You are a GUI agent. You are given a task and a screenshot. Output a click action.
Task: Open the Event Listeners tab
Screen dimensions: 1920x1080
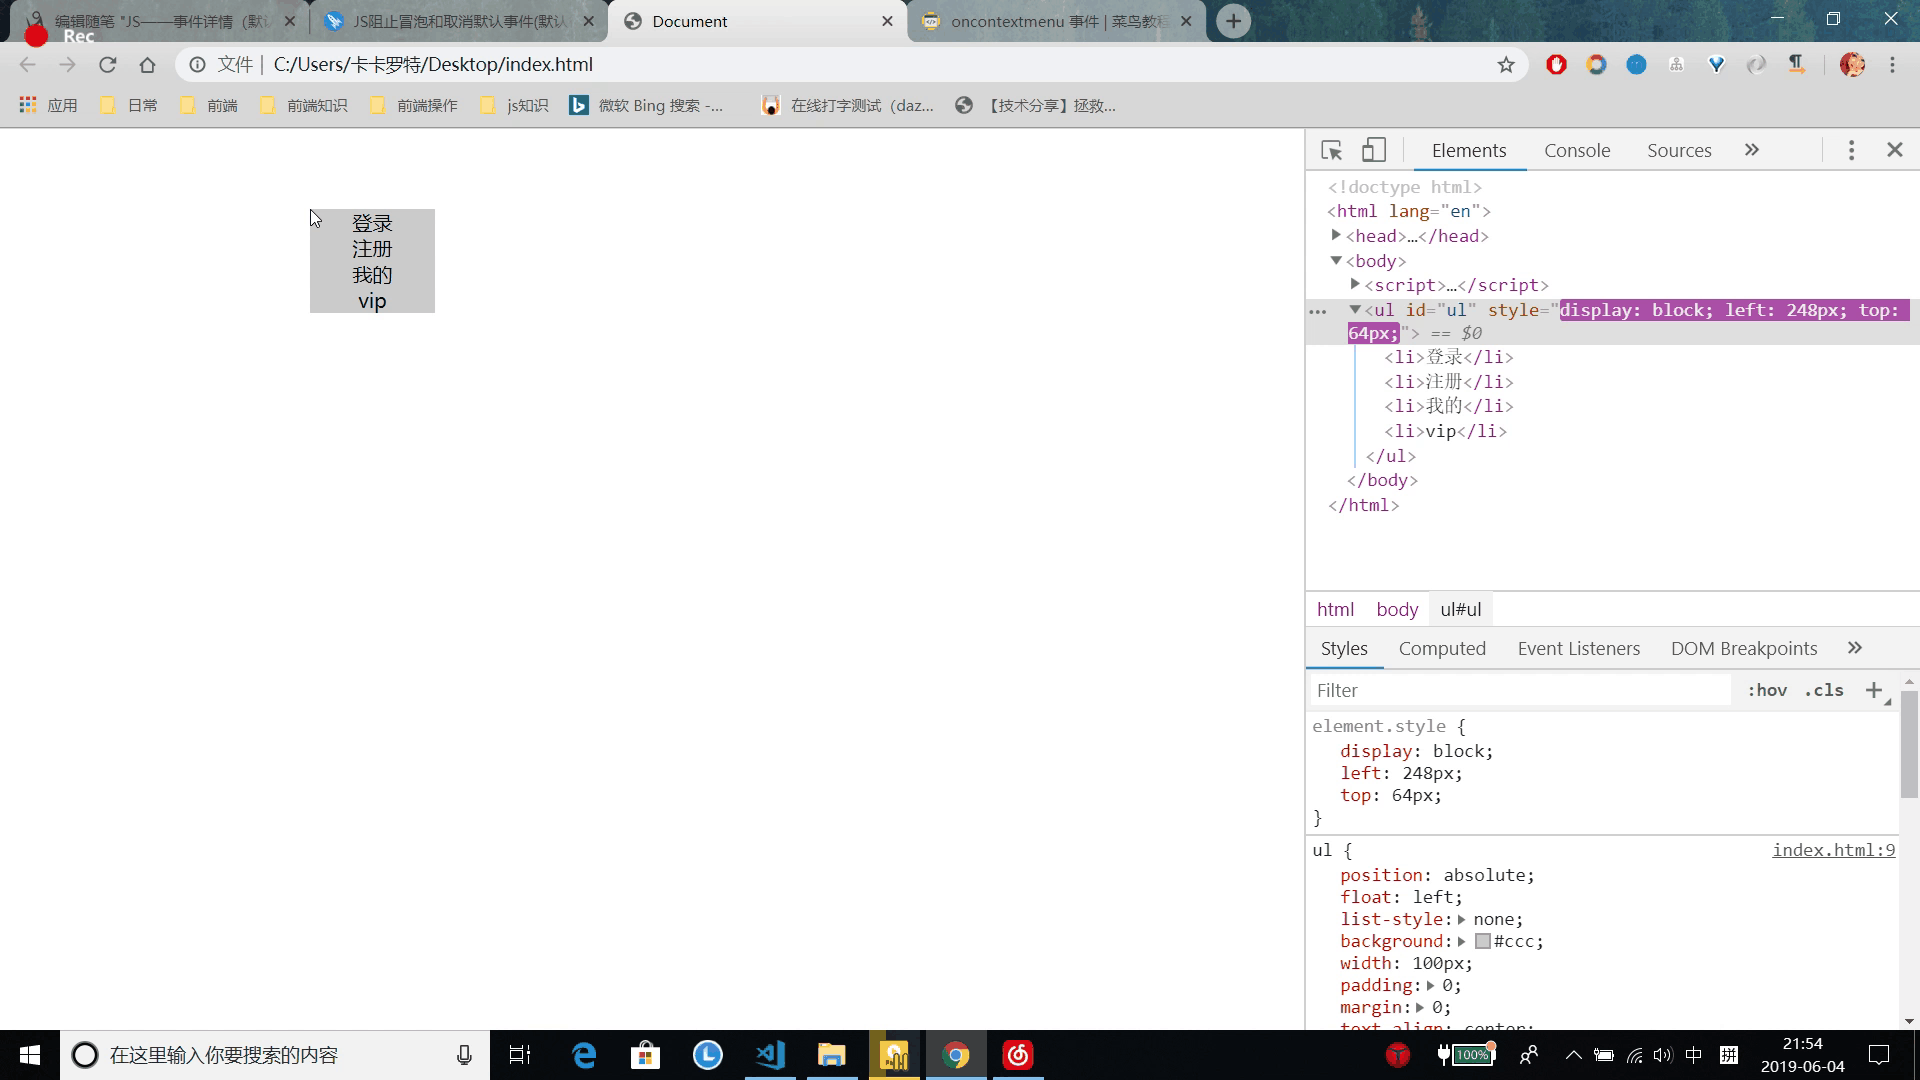point(1578,648)
